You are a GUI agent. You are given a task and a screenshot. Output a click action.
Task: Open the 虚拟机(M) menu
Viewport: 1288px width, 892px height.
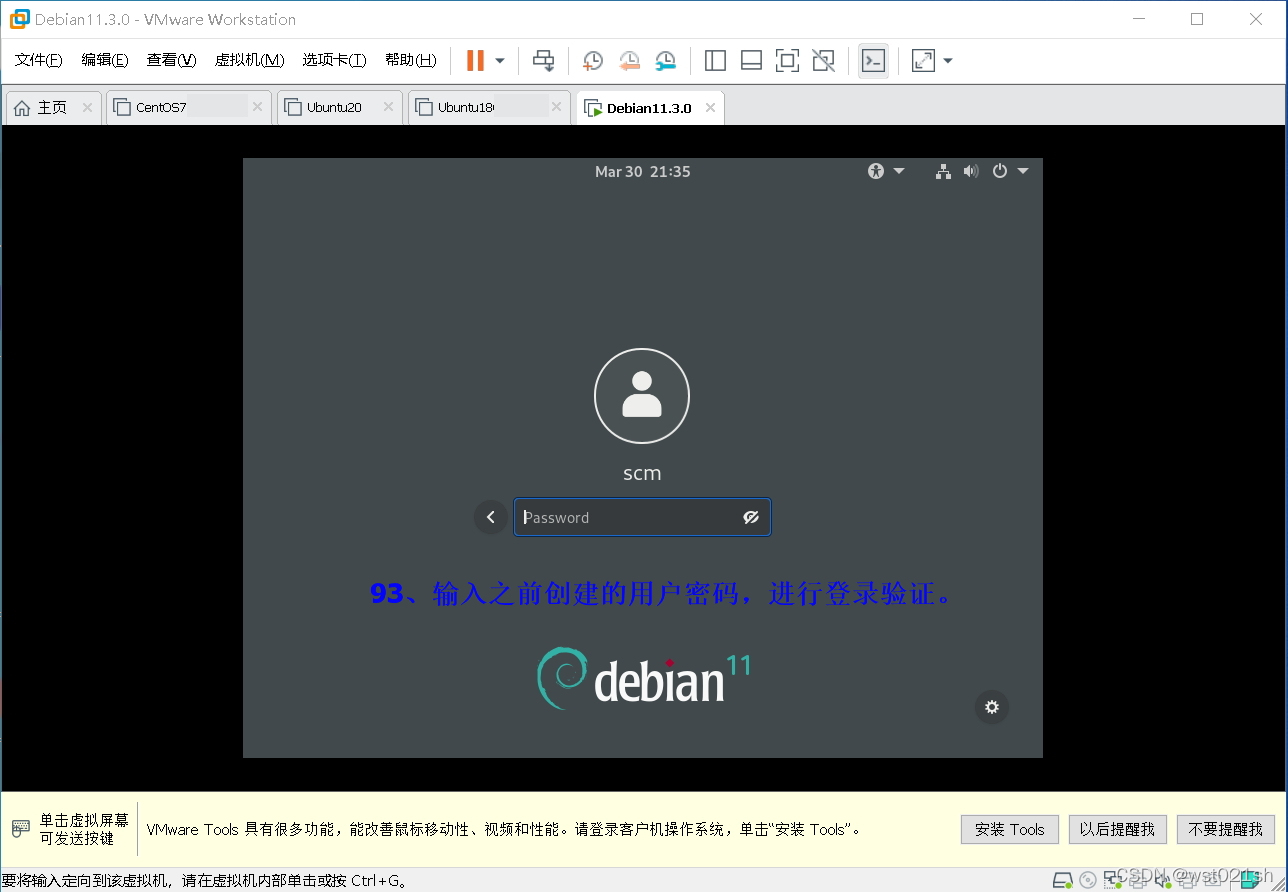[x=249, y=60]
